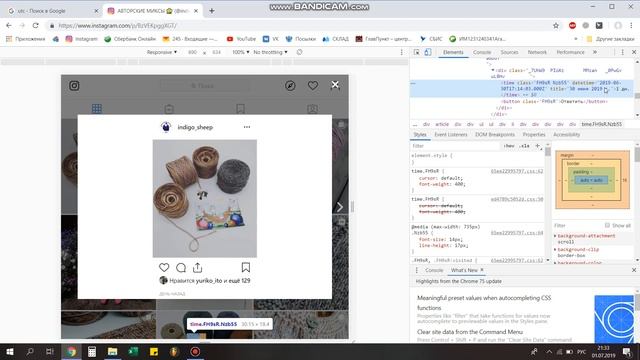
Task: Open the Event Listeners pane tab
Action: pos(451,134)
